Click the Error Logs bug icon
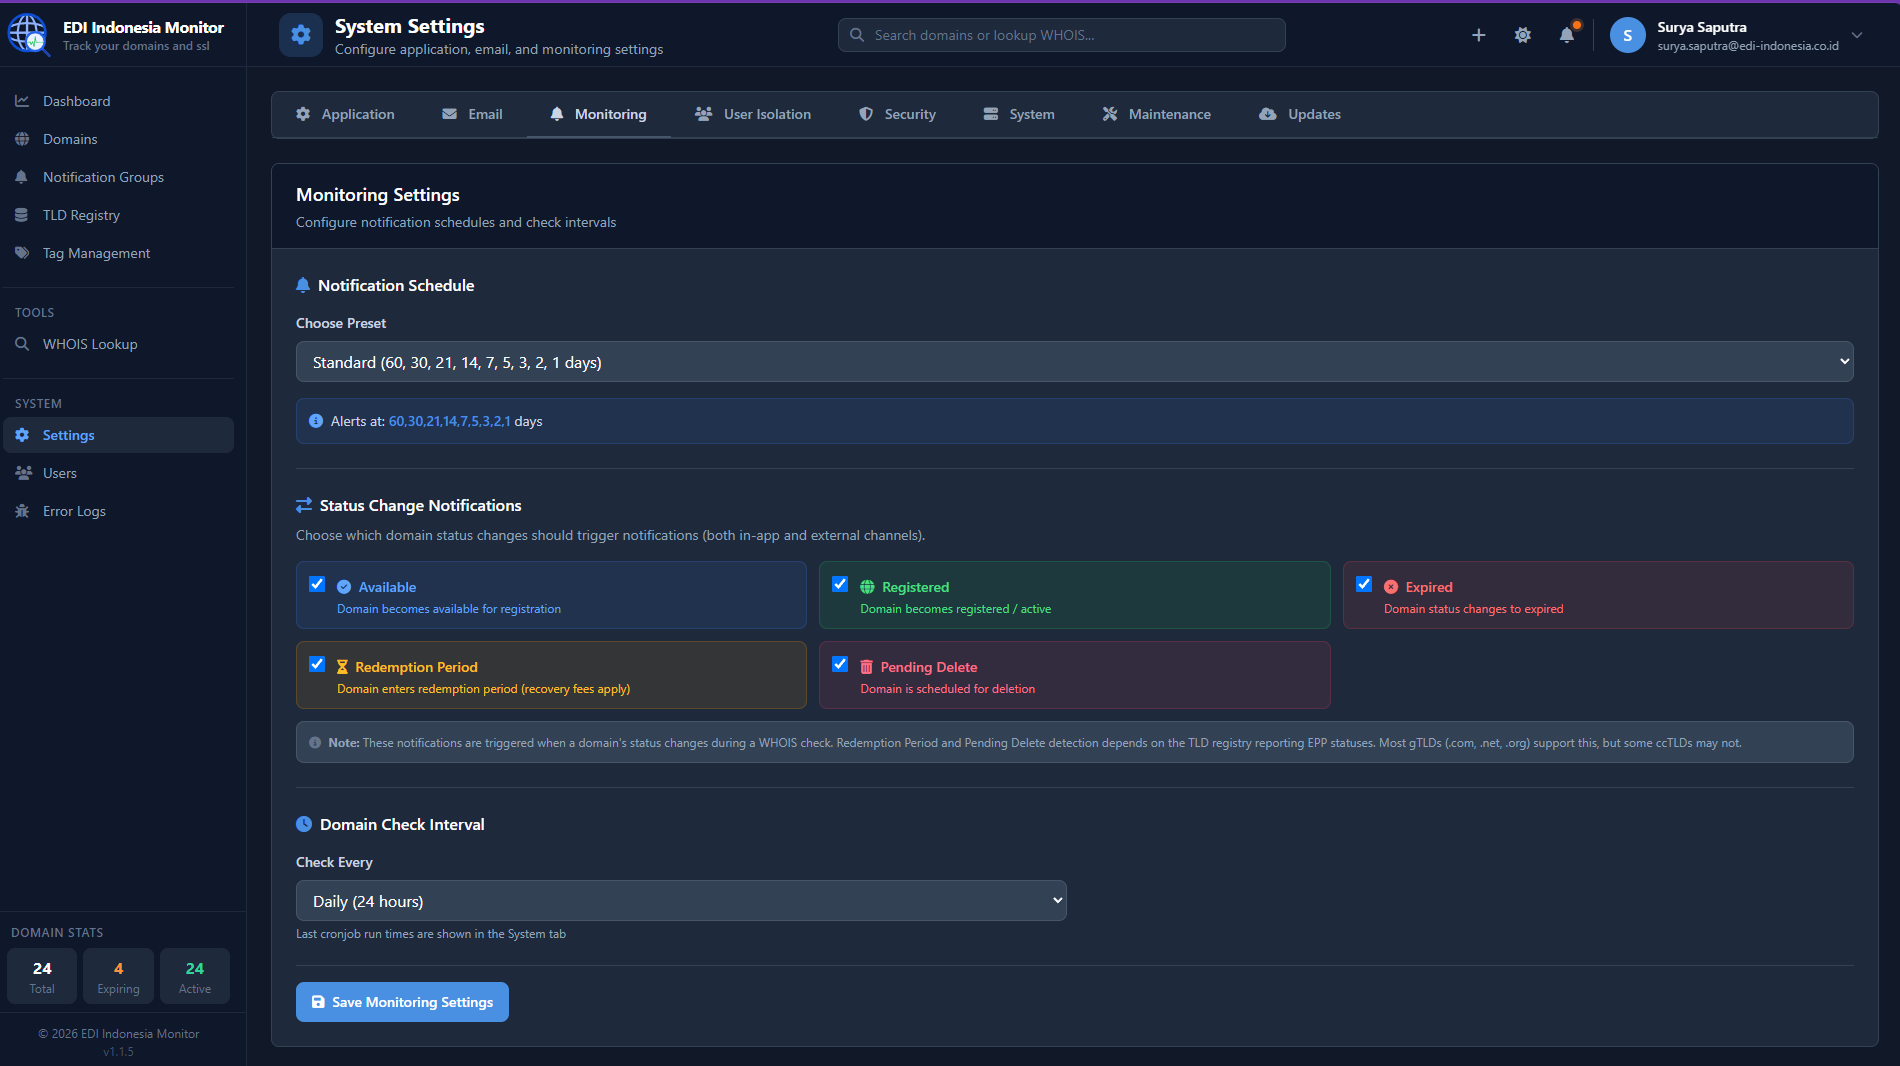 (x=22, y=511)
